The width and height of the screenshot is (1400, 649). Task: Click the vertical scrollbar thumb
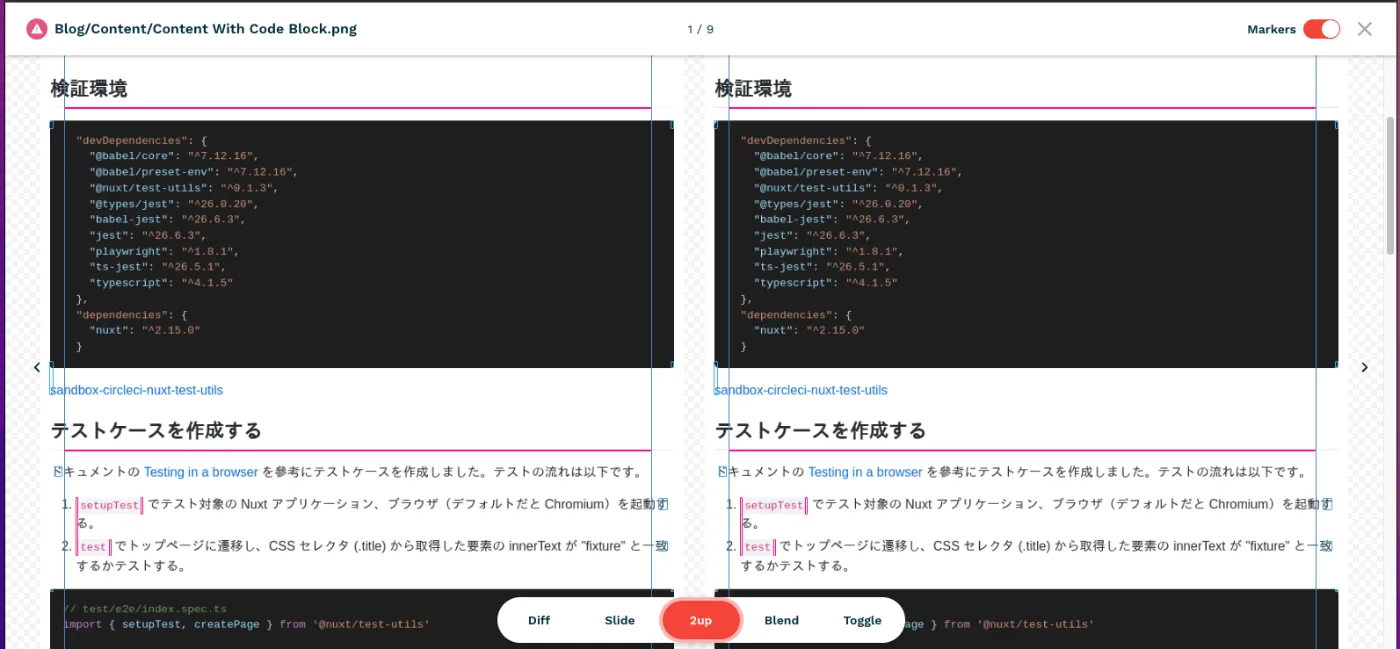(x=1390, y=185)
